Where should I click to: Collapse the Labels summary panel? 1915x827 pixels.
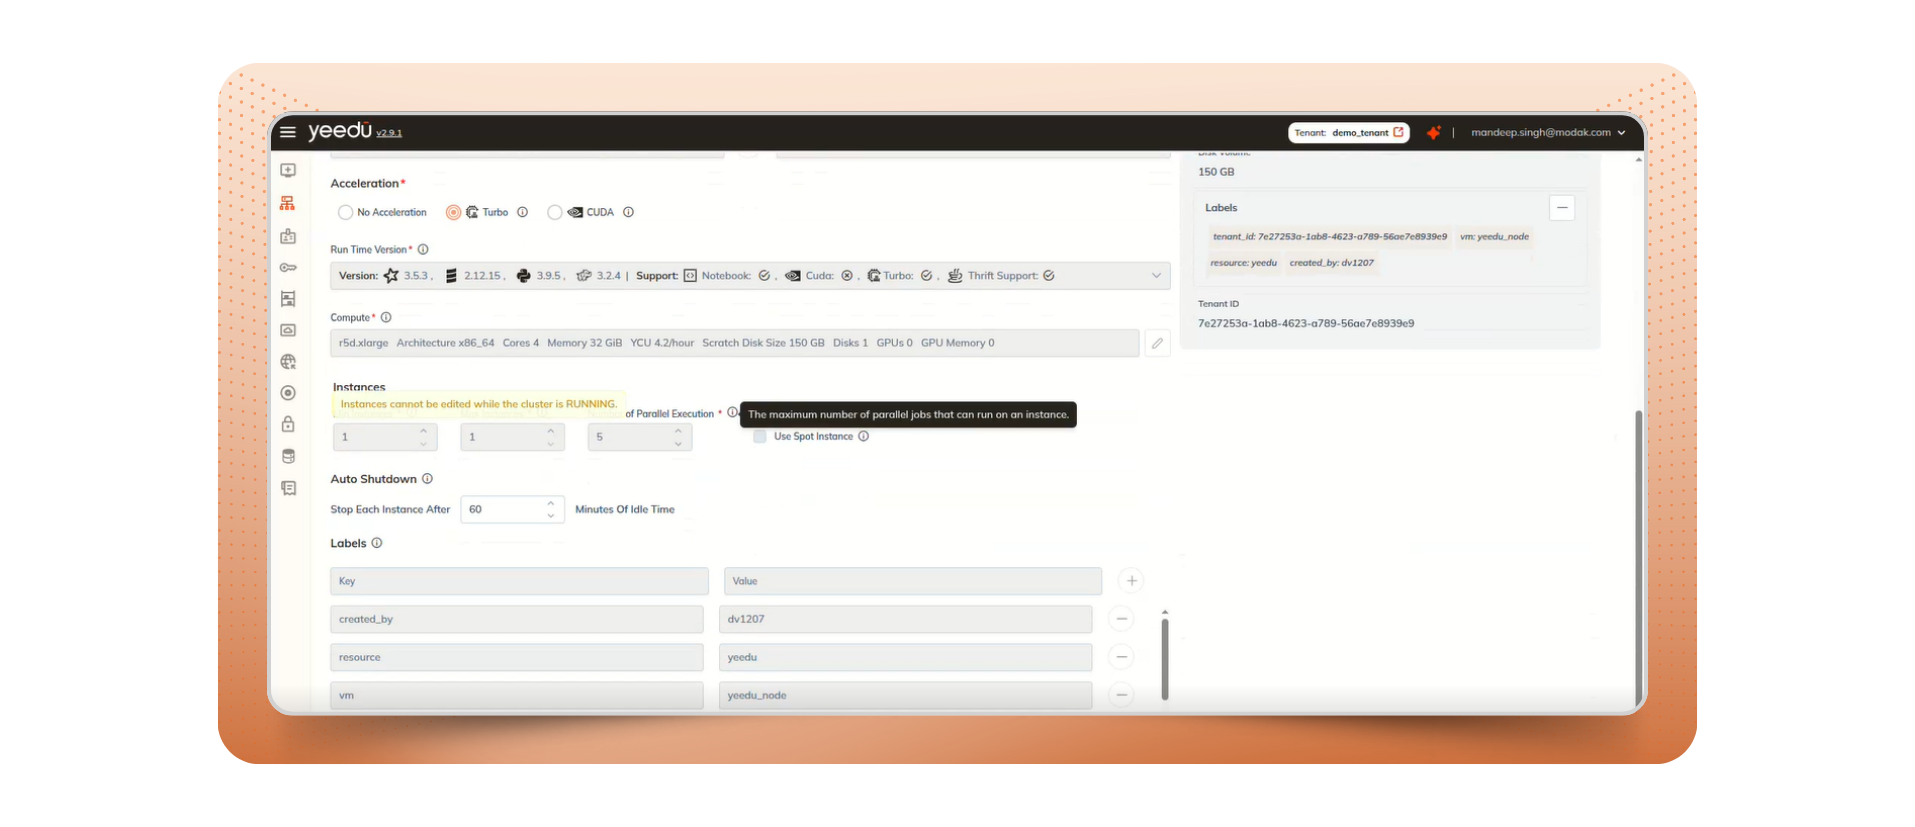tap(1562, 208)
